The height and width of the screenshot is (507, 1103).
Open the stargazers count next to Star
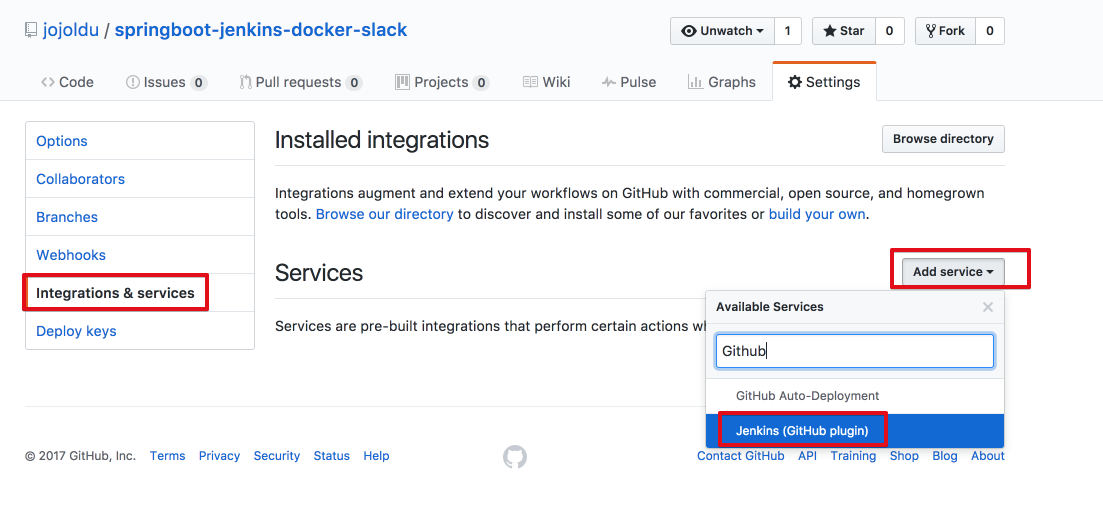[x=890, y=31]
